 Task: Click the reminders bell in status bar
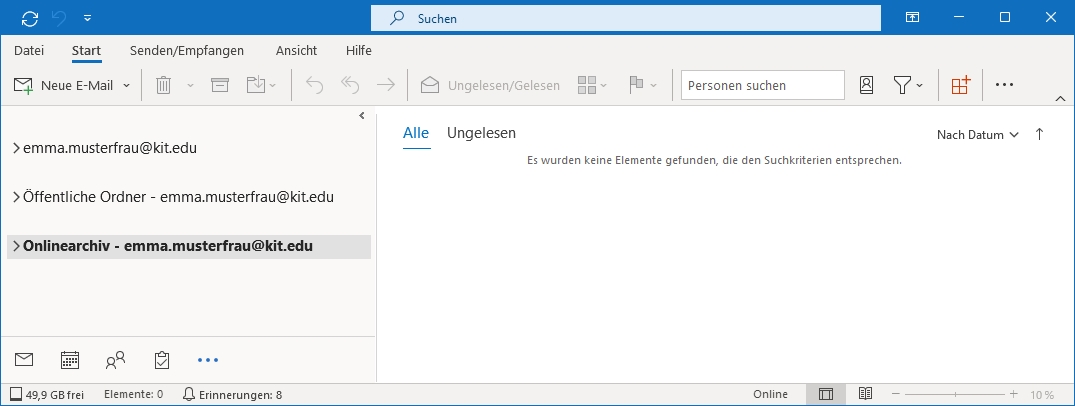coord(188,395)
